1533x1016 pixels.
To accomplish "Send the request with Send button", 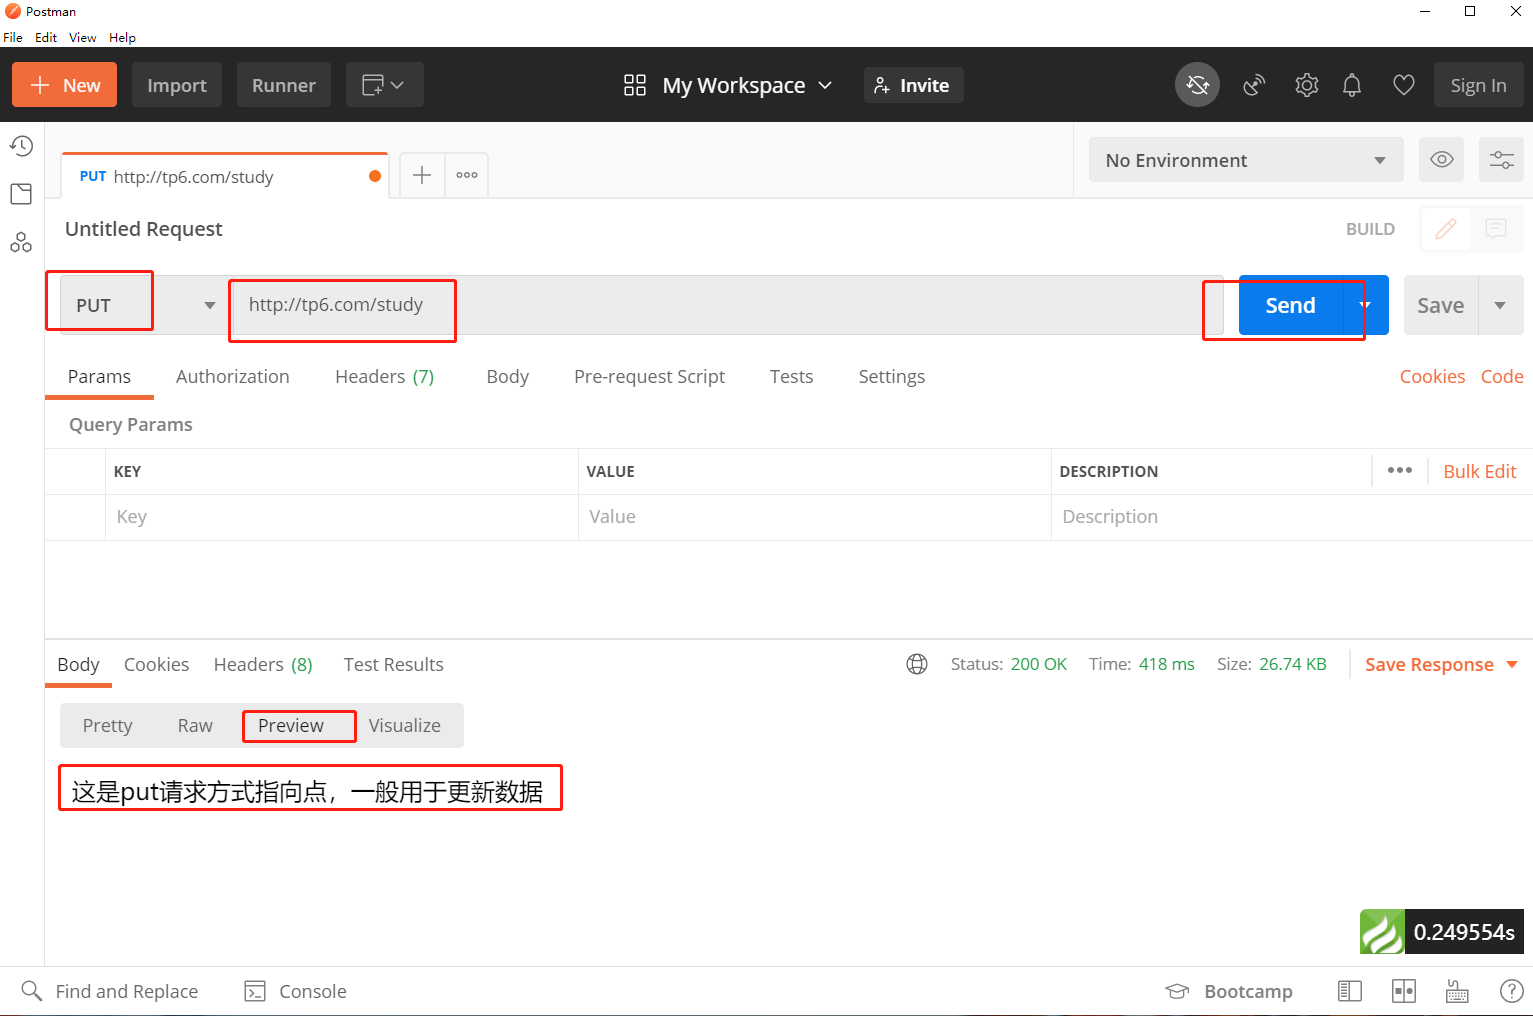I will click(x=1290, y=305).
